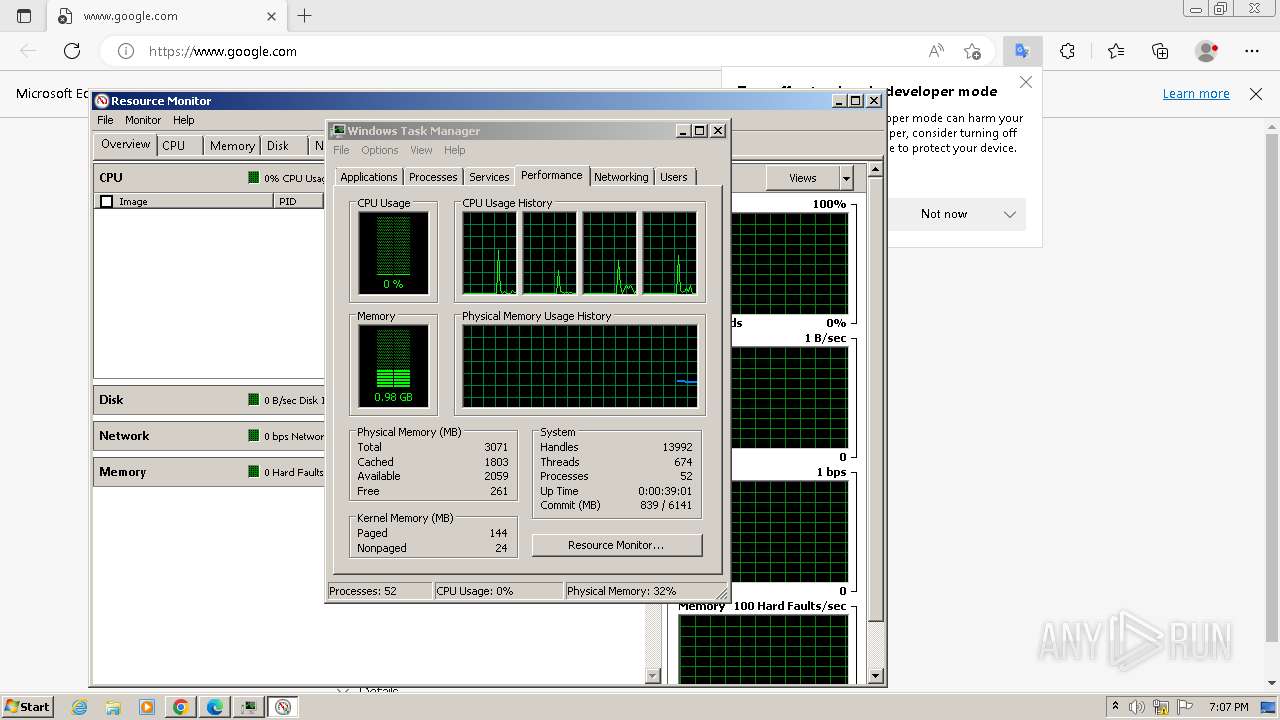Click the Resource Monitor... button
The image size is (1280, 720).
click(x=617, y=545)
